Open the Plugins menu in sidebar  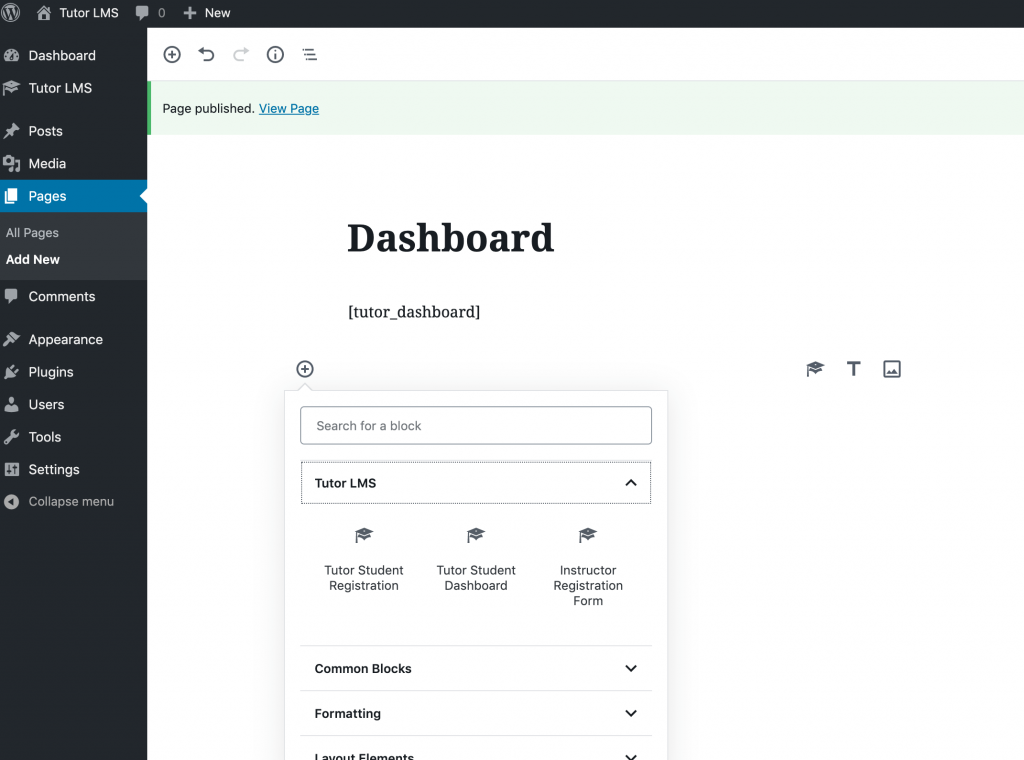51,372
